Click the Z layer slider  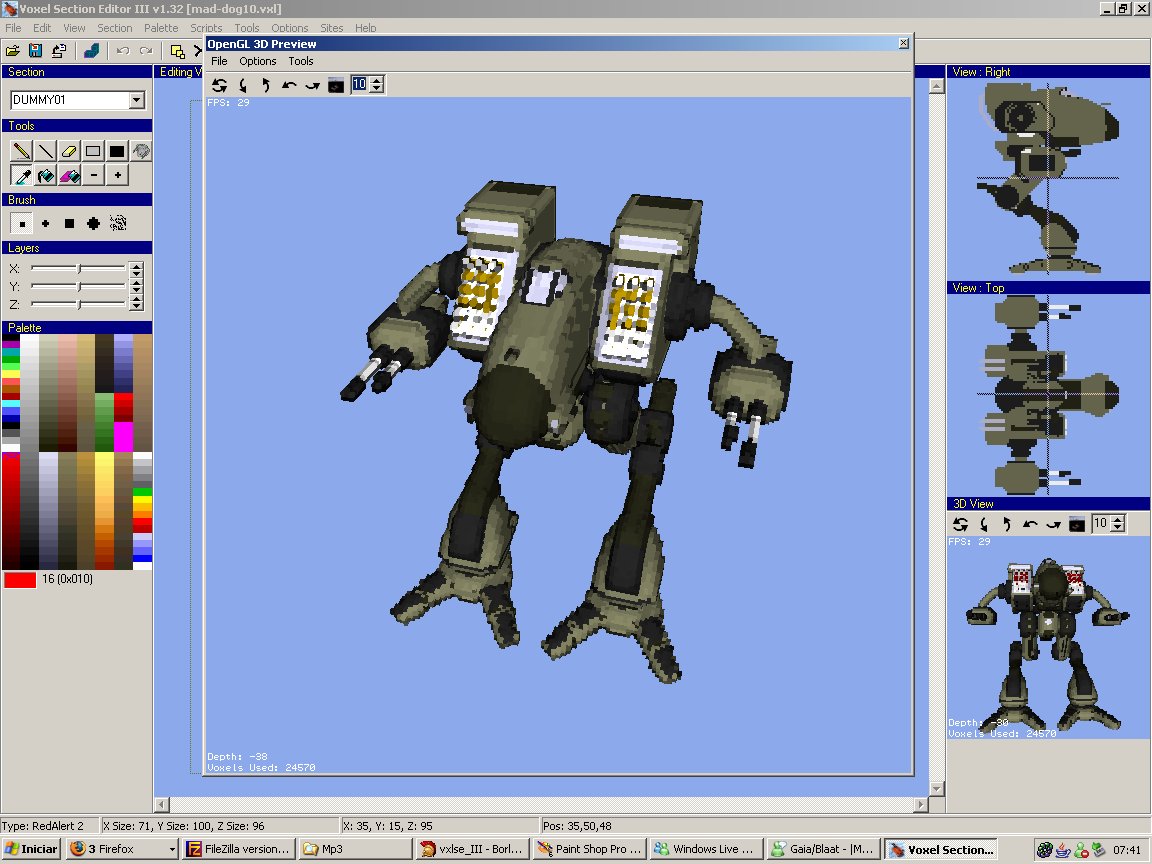coord(78,304)
